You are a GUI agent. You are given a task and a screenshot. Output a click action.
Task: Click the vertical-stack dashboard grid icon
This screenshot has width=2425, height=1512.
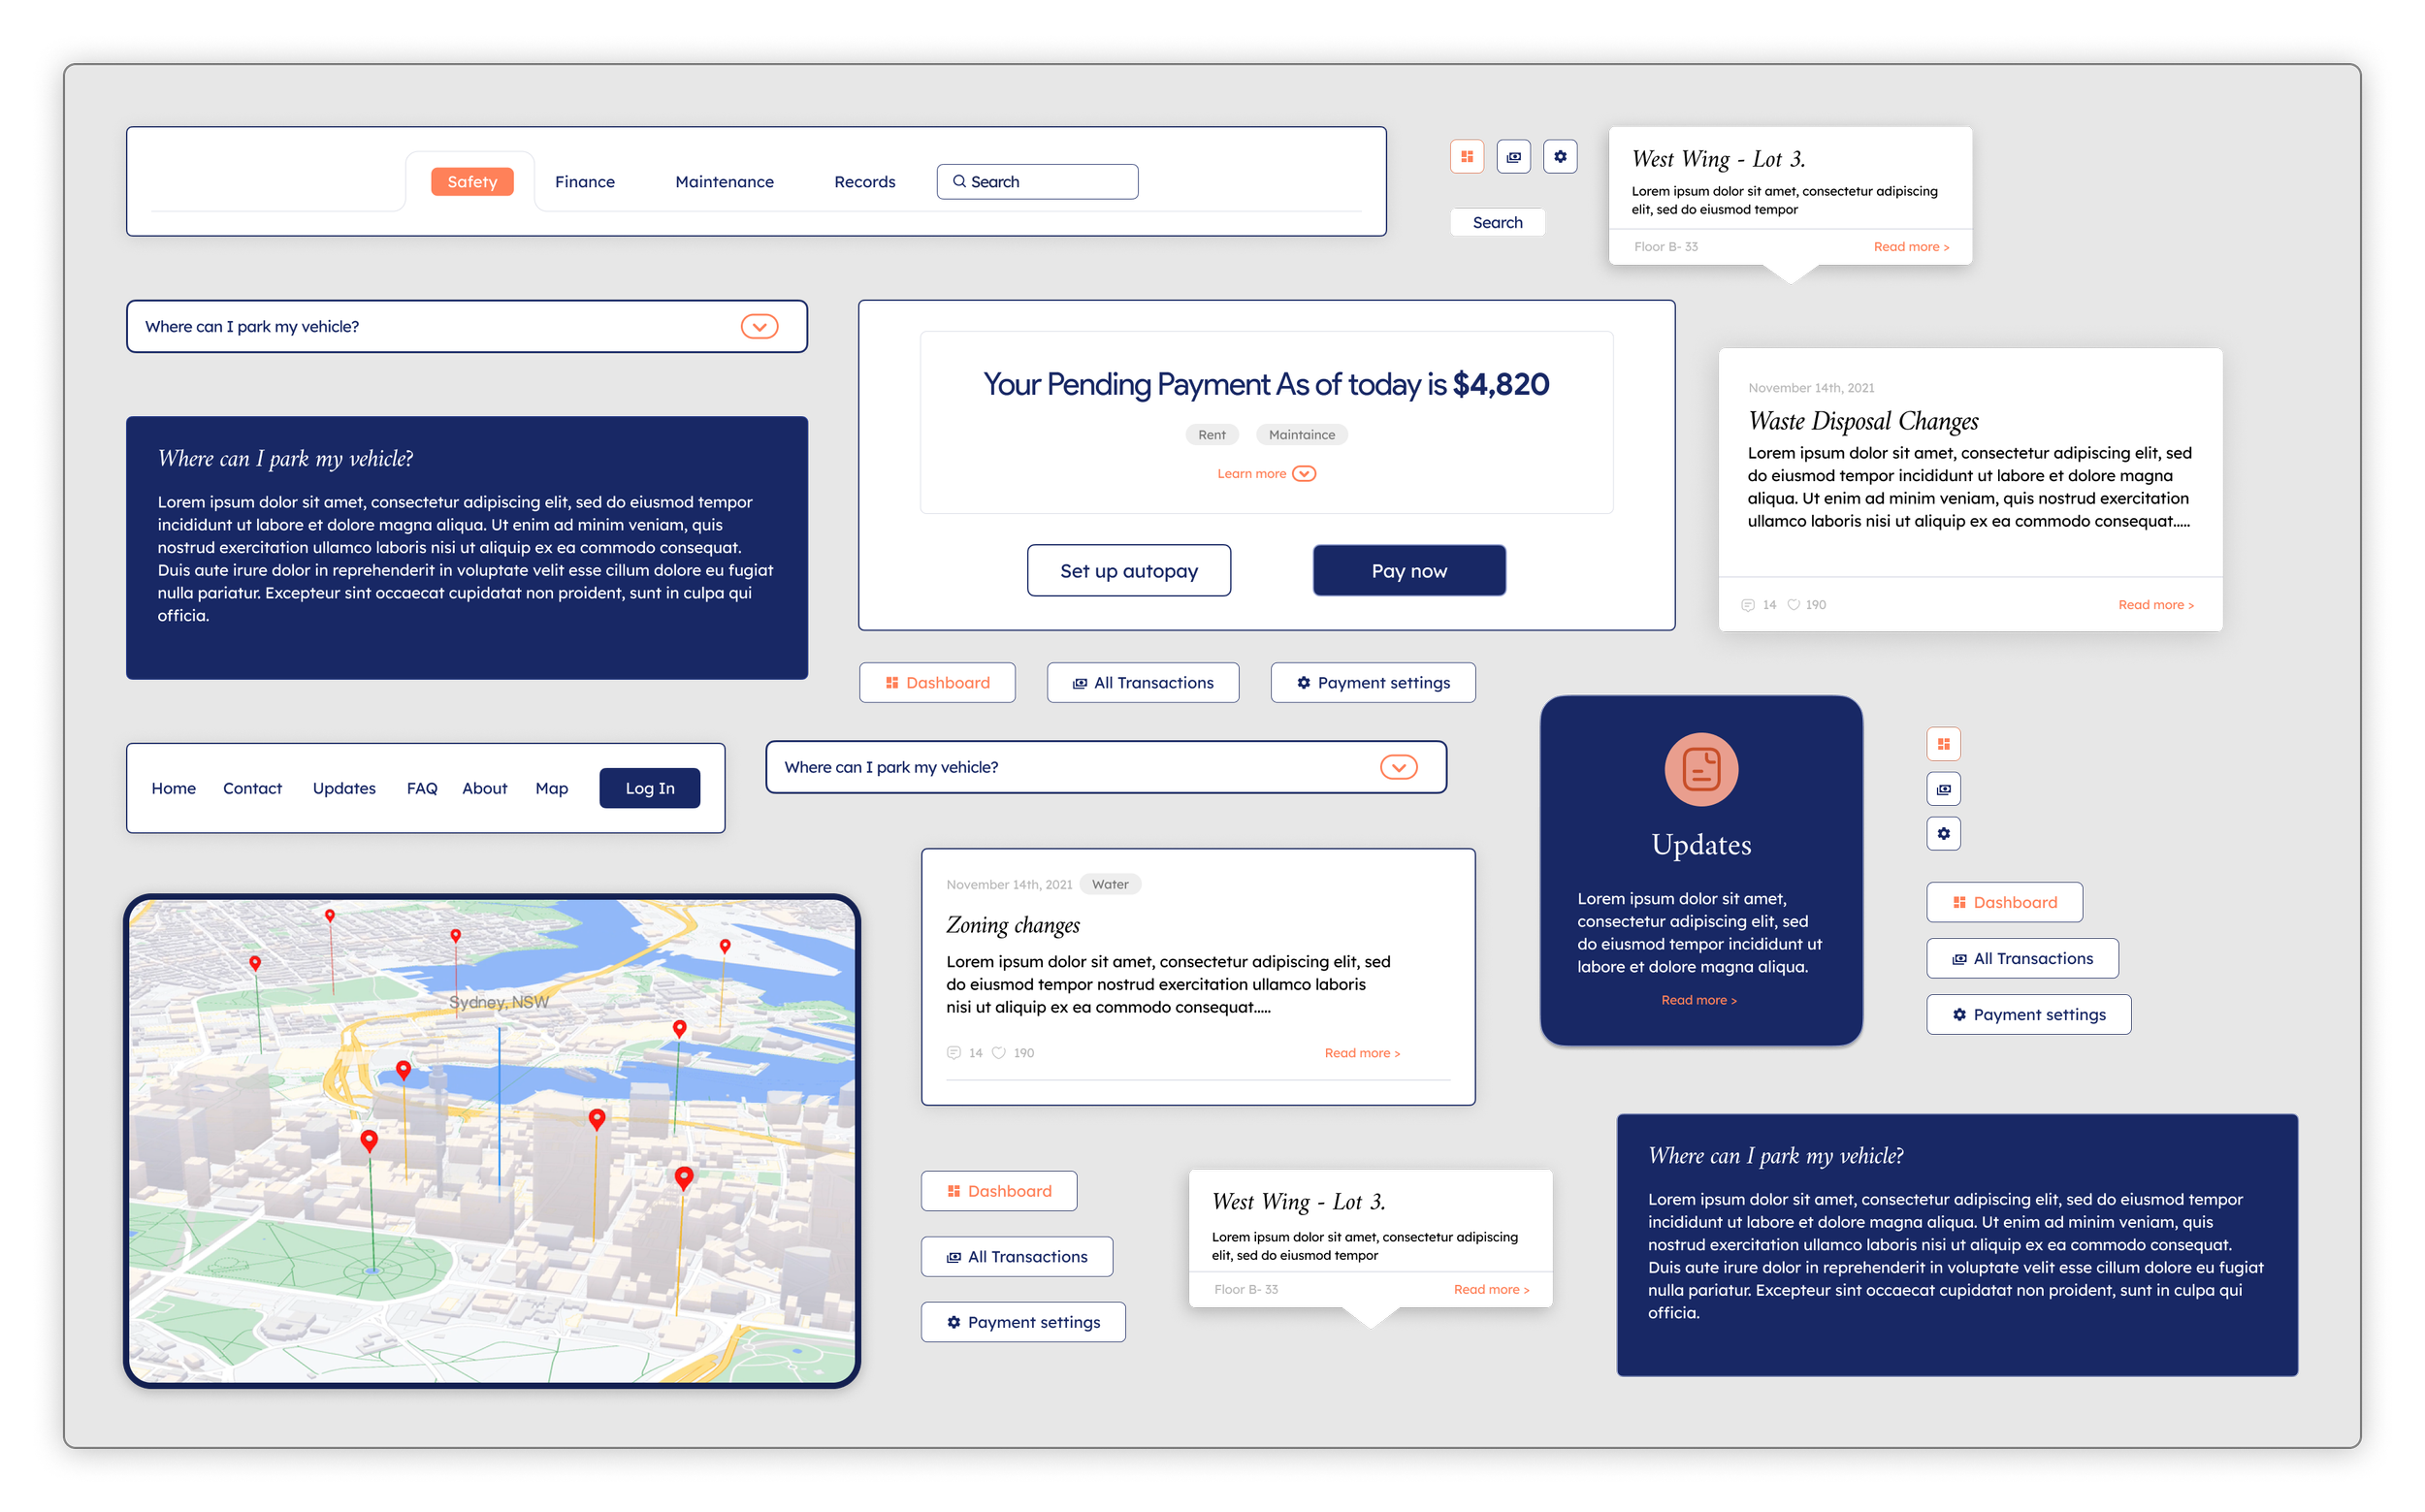point(1943,744)
